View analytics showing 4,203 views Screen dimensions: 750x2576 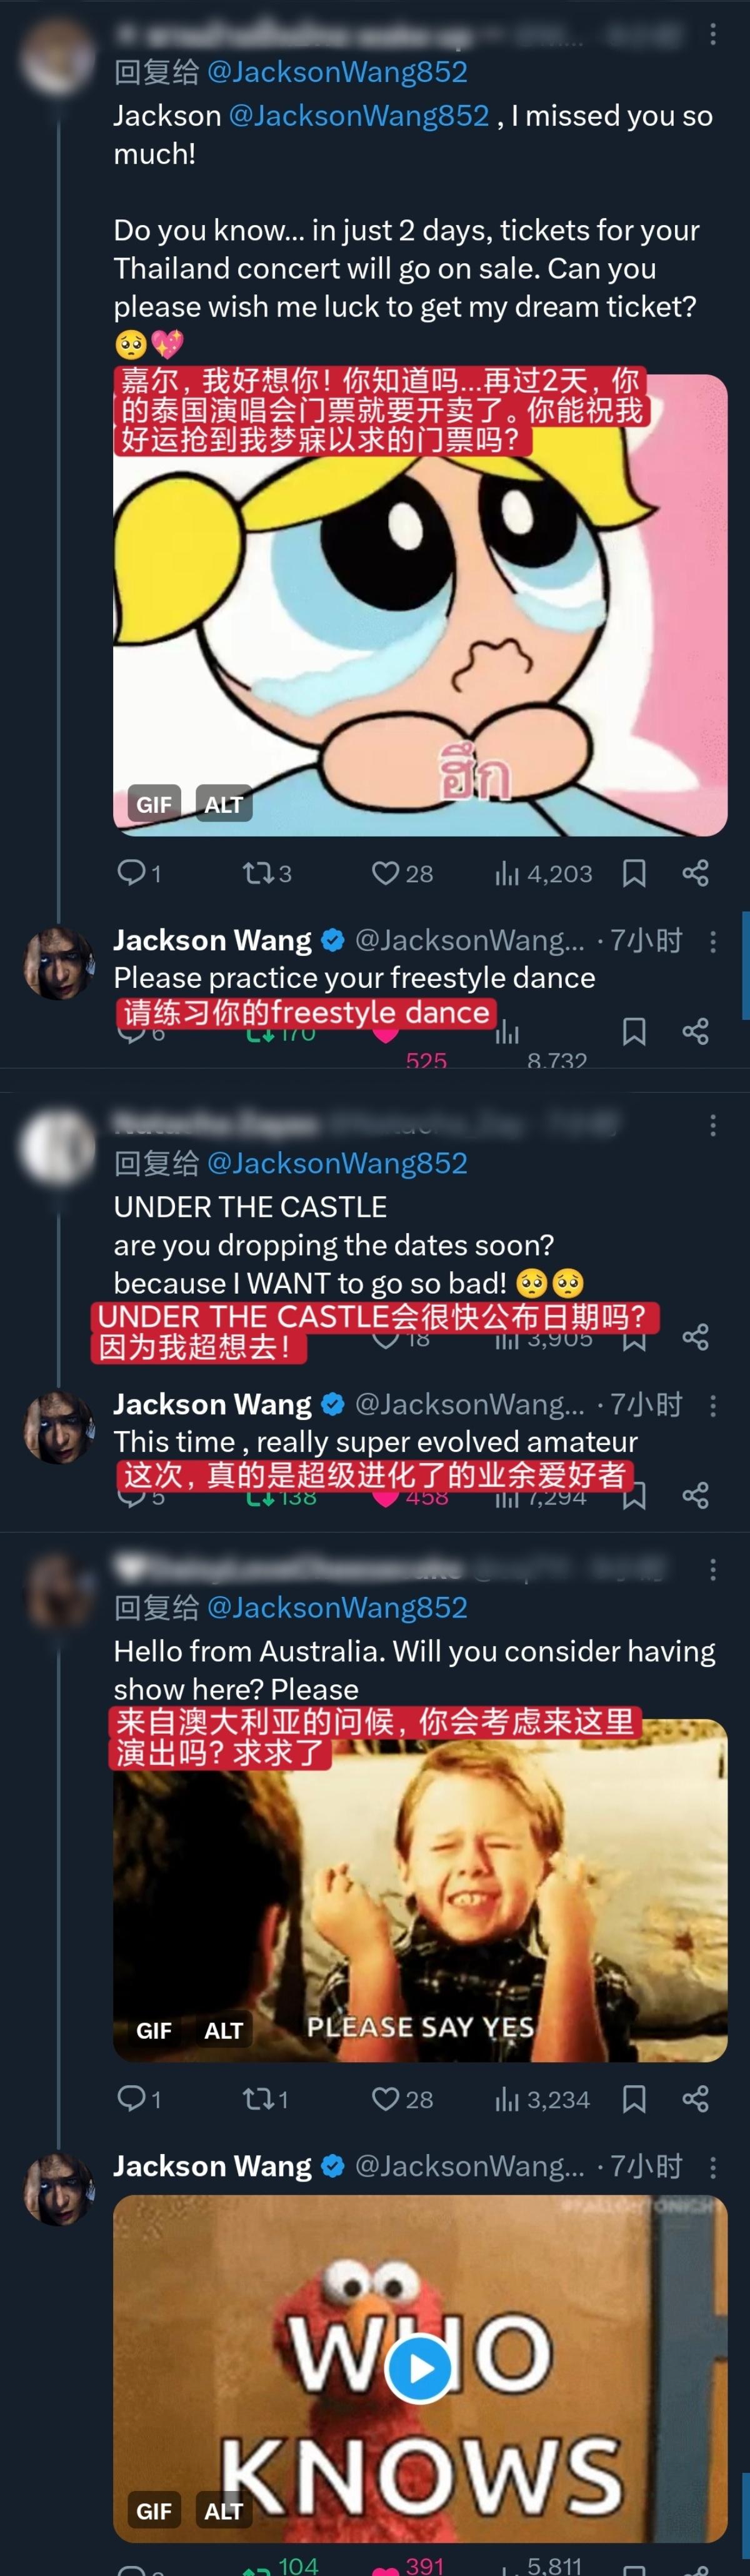click(x=543, y=873)
